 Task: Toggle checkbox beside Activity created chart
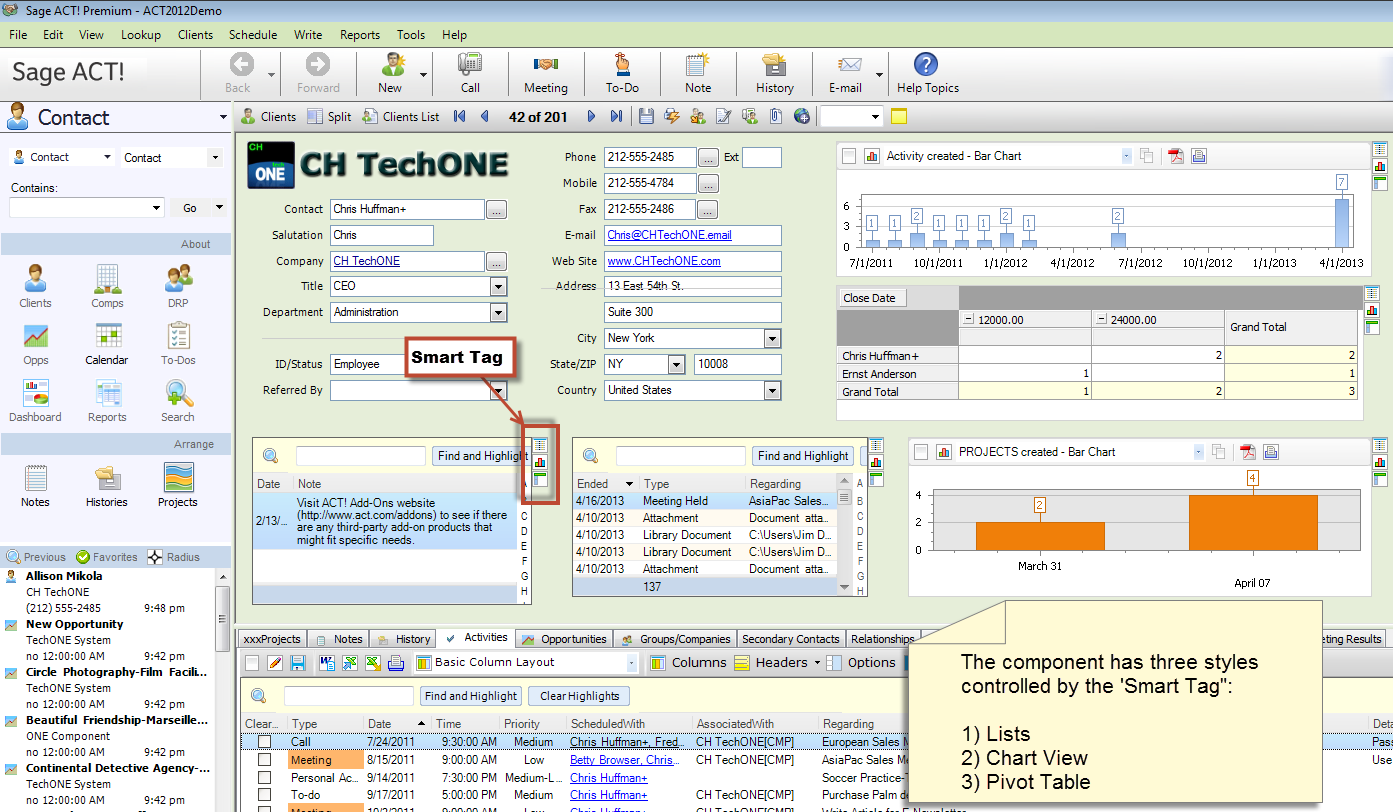(849, 156)
